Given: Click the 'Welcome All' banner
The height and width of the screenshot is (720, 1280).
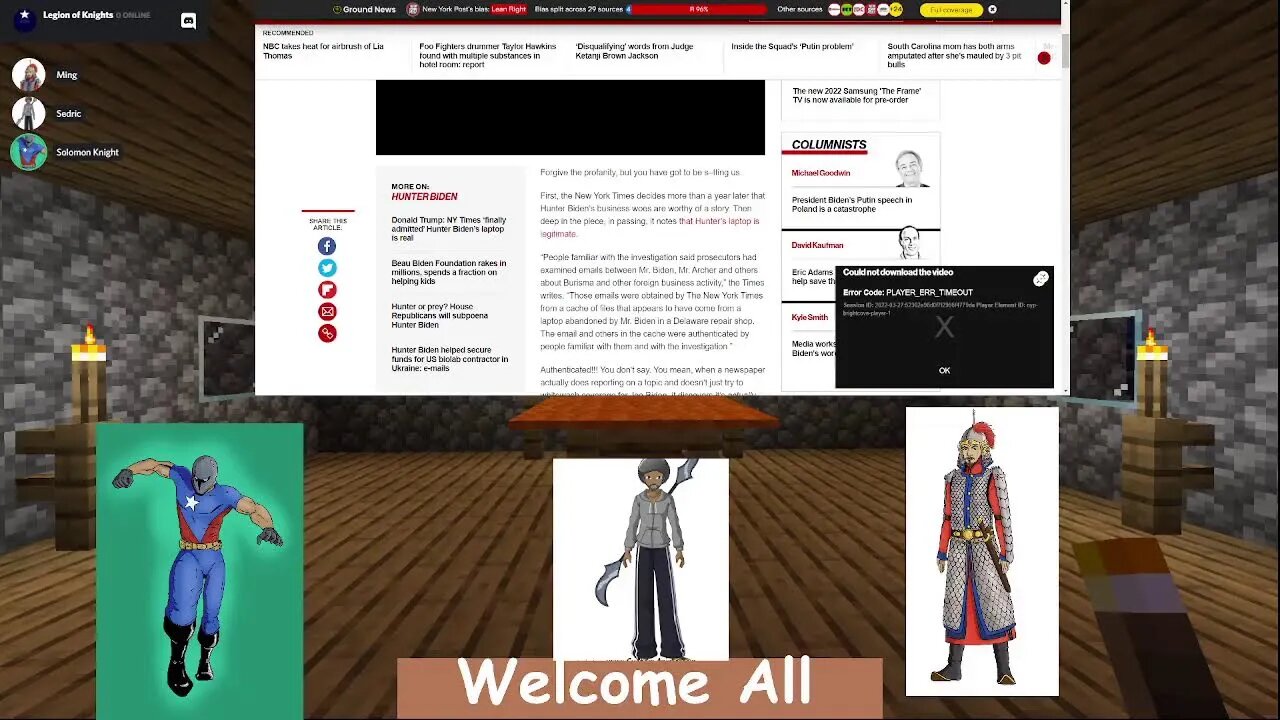Looking at the screenshot, I should point(640,688).
